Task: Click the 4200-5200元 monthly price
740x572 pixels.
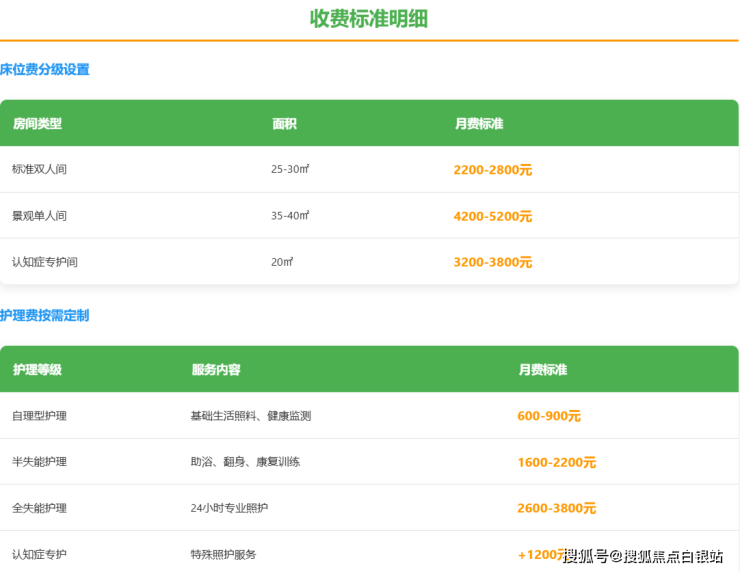Action: pos(492,216)
